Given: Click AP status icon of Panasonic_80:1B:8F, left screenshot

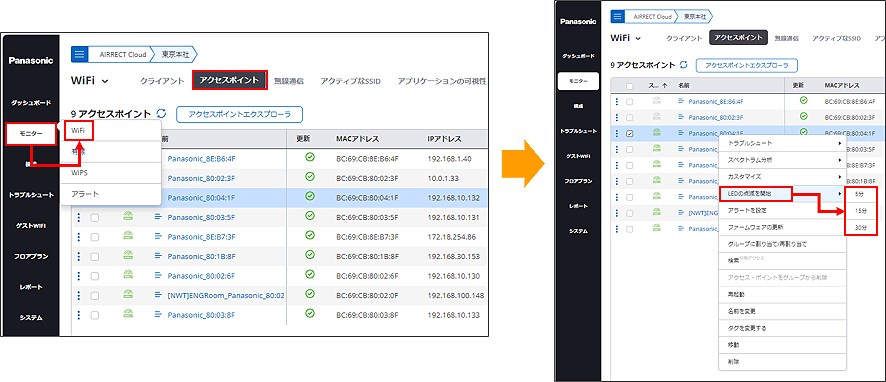Looking at the screenshot, I should (x=128, y=256).
